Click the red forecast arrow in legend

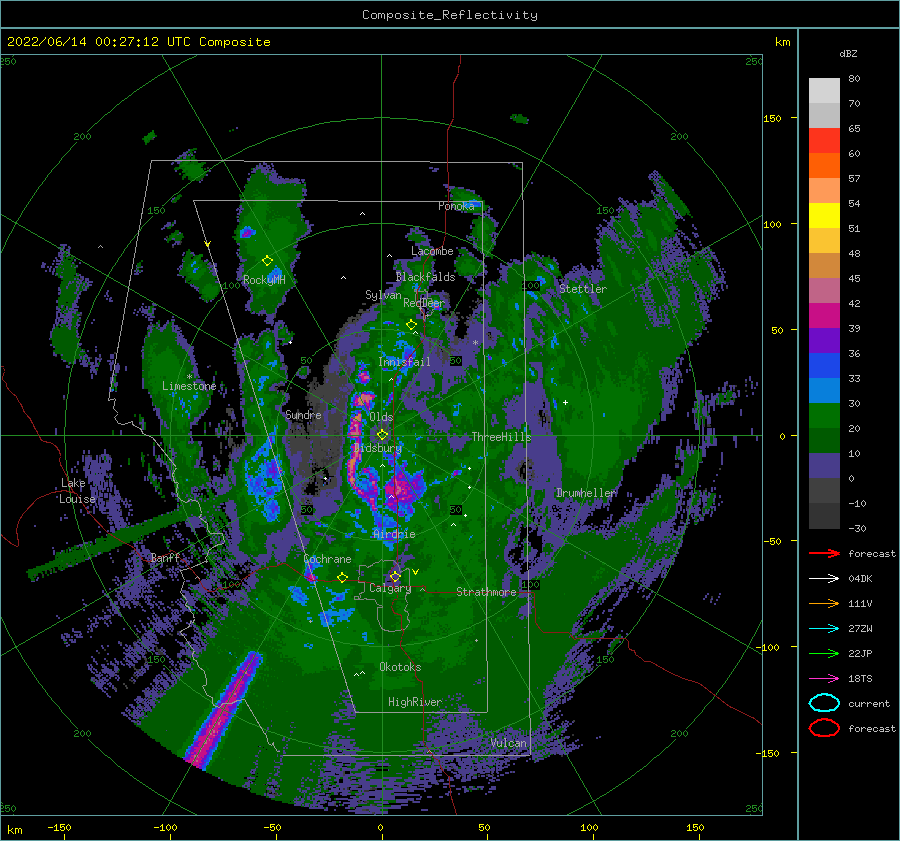824,553
